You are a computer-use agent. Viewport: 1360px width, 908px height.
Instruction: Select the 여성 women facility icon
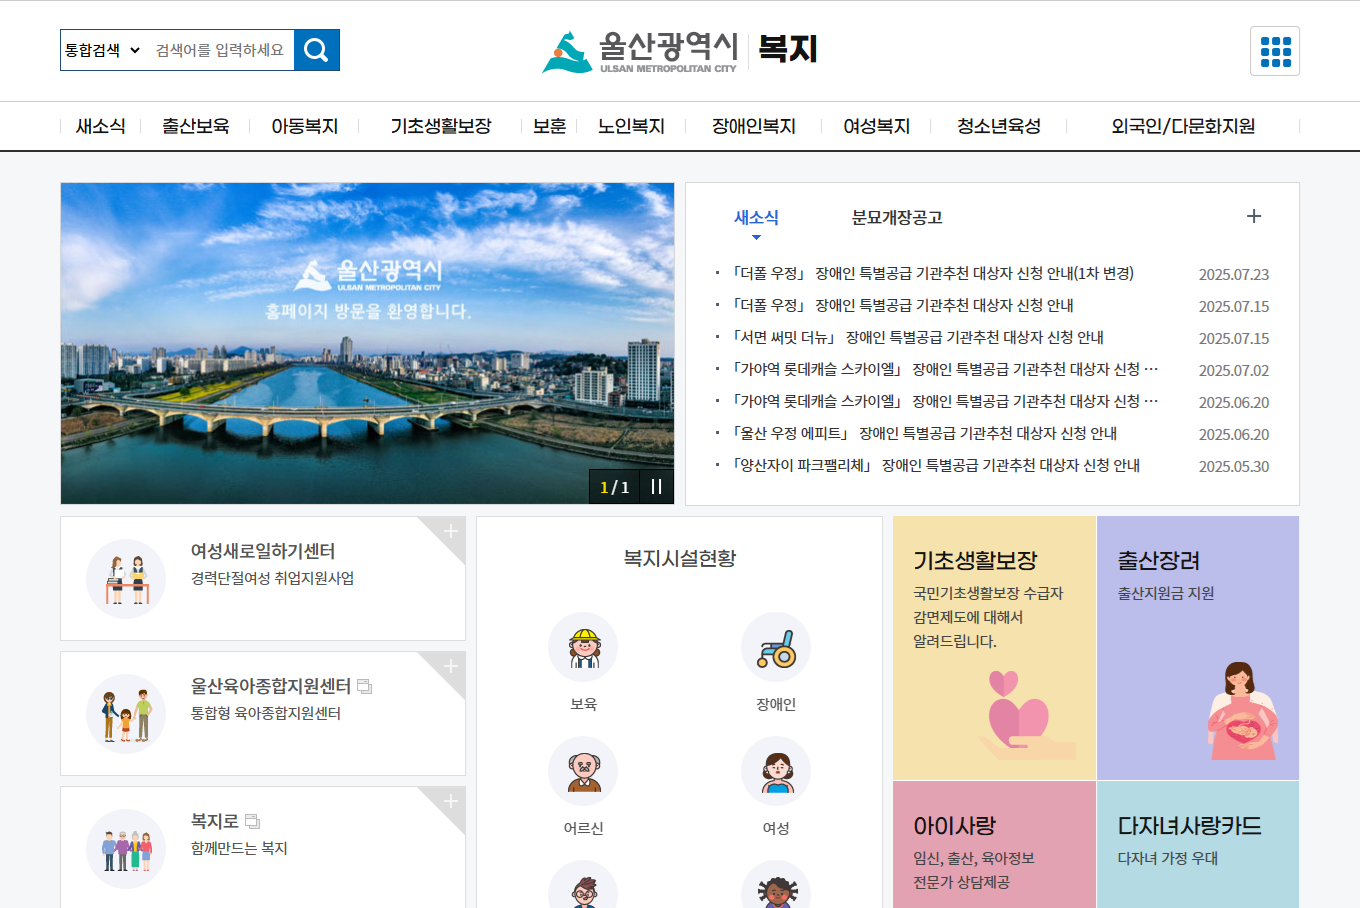pos(776,771)
